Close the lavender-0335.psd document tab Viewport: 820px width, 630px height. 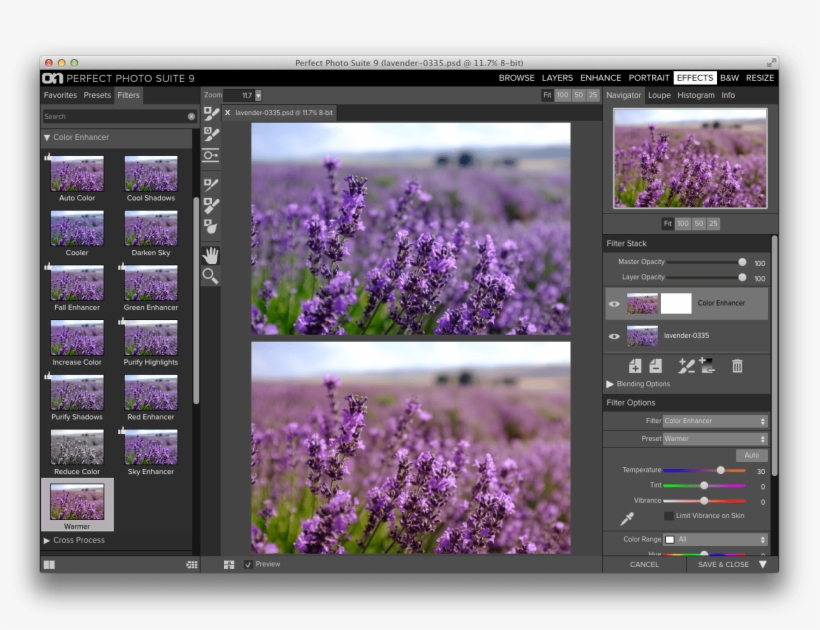228,114
